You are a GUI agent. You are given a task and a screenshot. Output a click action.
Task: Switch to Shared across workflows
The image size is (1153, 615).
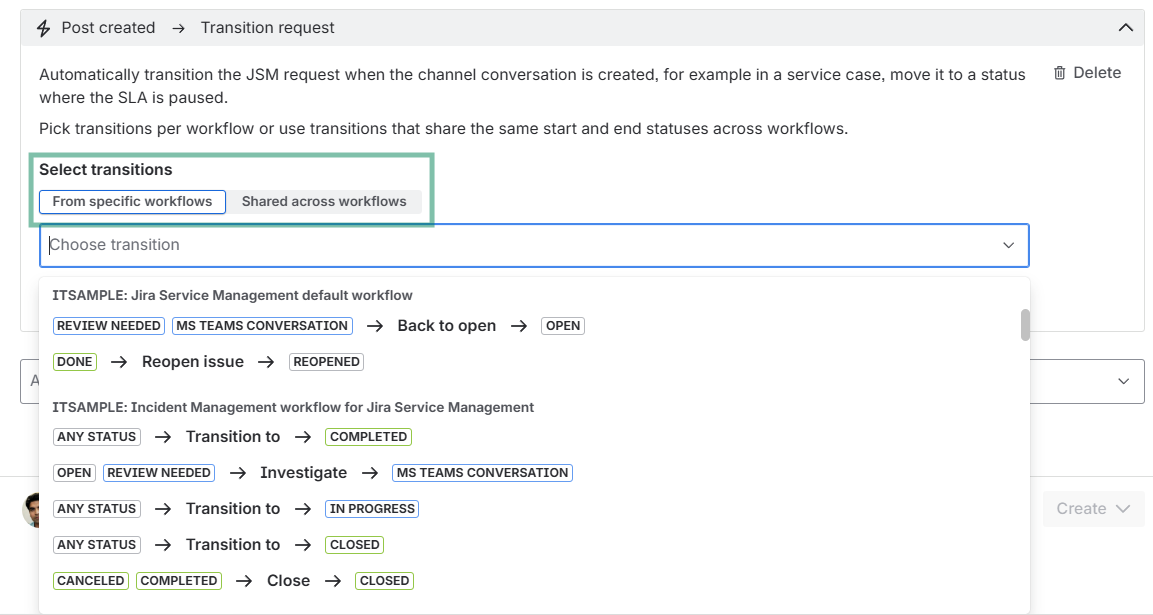click(324, 202)
